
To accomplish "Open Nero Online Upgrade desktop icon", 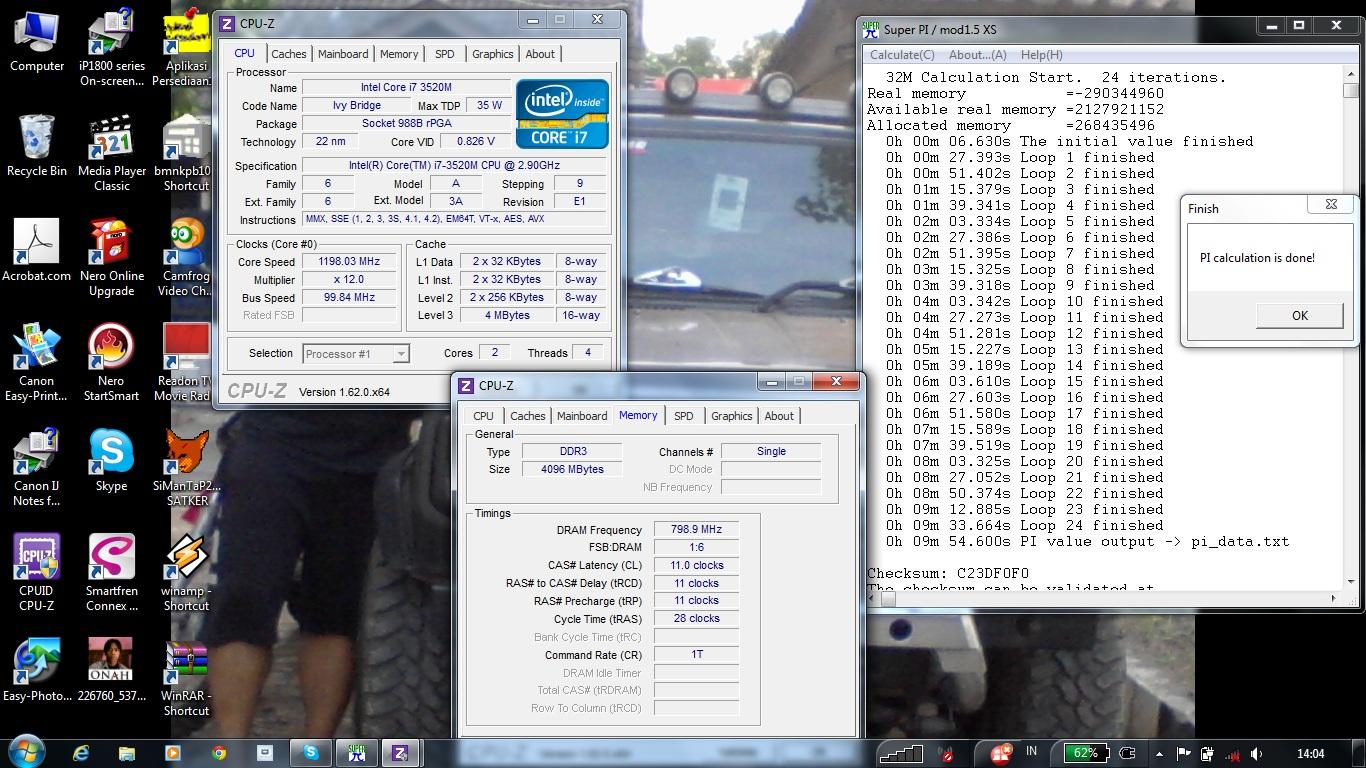I will [111, 259].
